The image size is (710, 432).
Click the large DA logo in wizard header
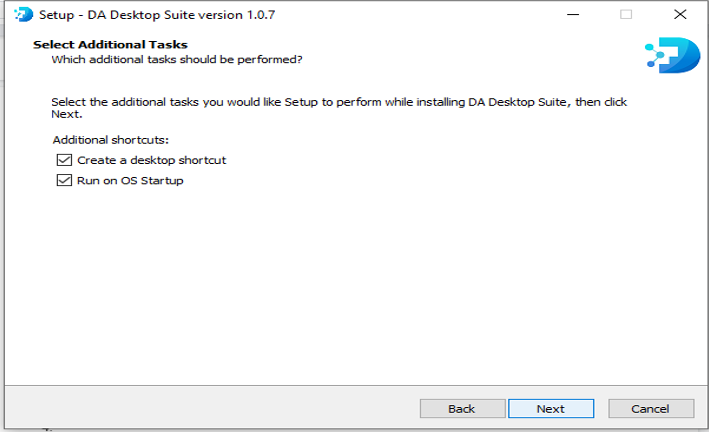(672, 55)
